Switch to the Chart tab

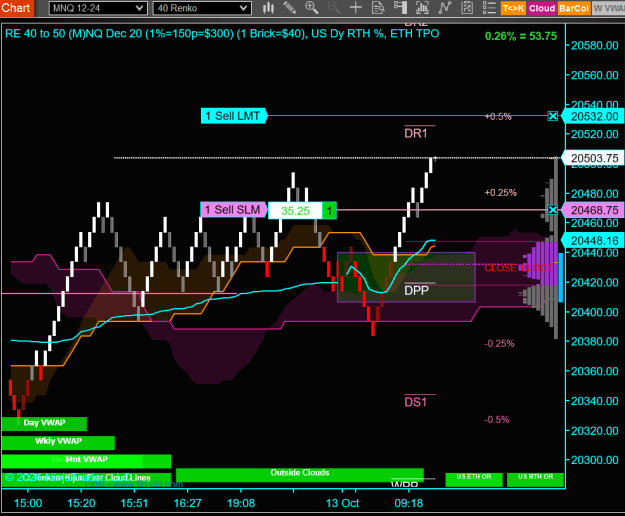(x=16, y=8)
